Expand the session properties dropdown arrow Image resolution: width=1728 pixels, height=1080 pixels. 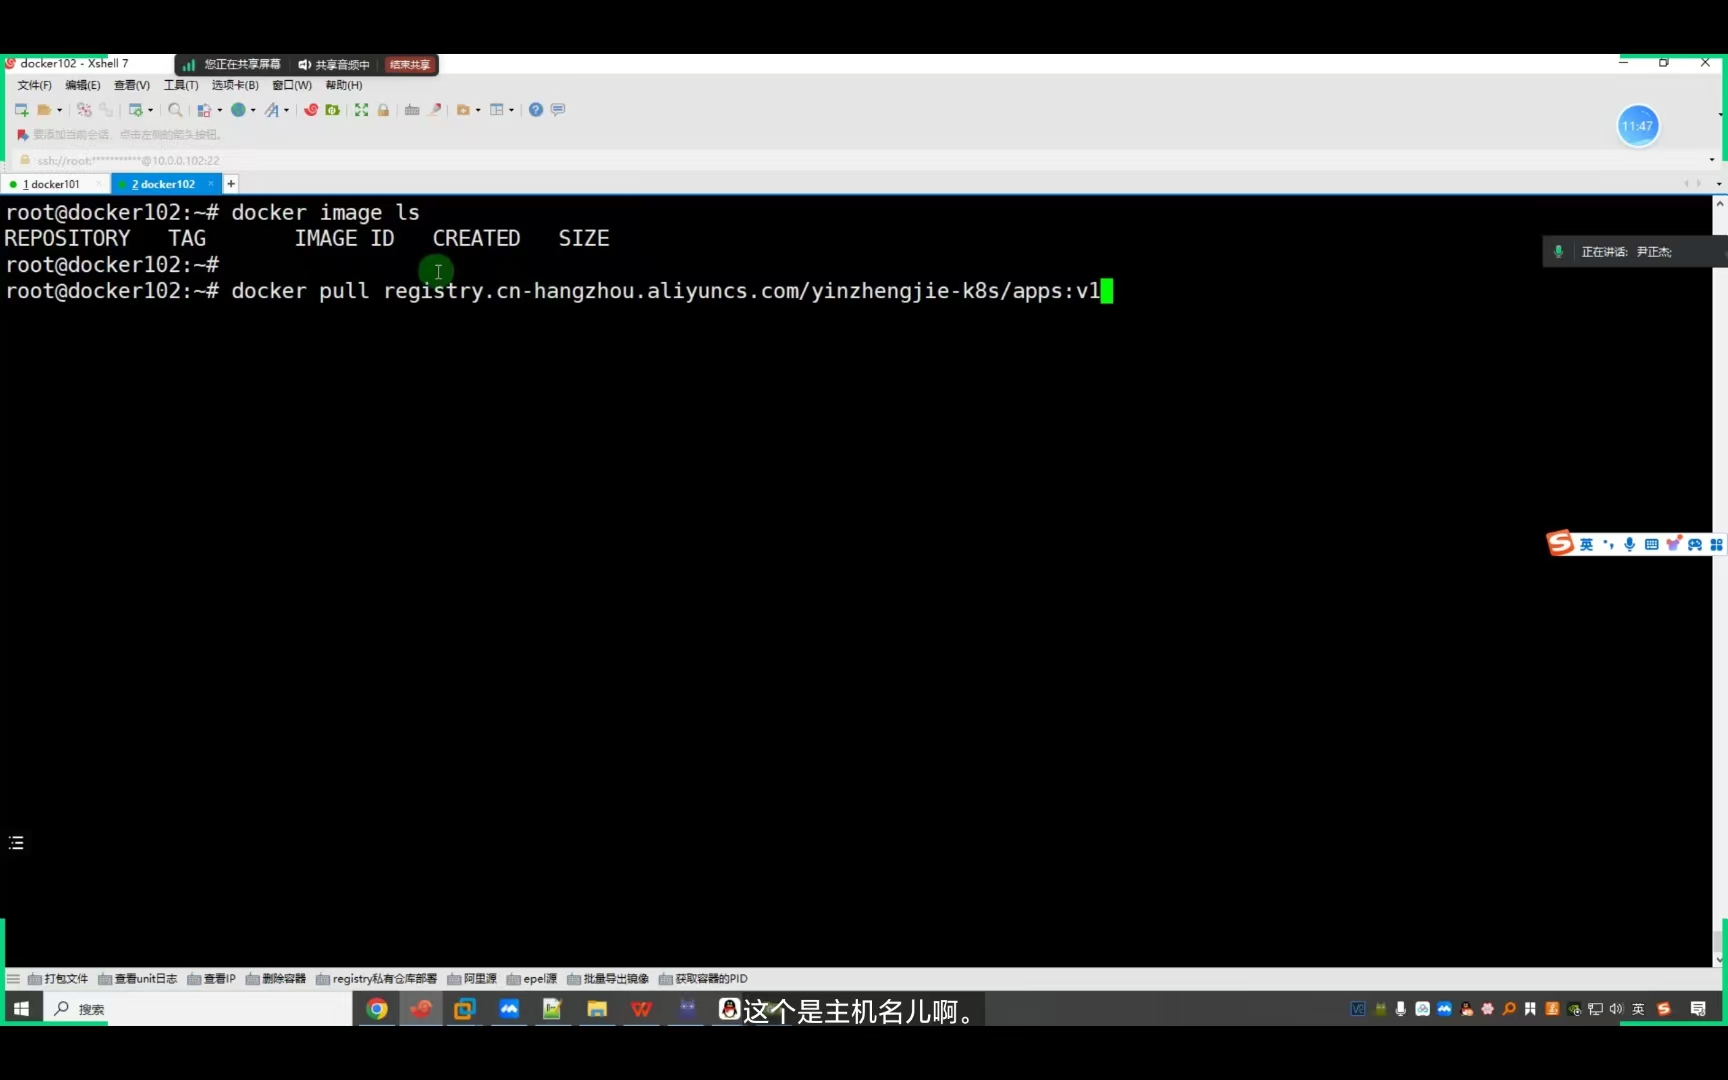151,110
